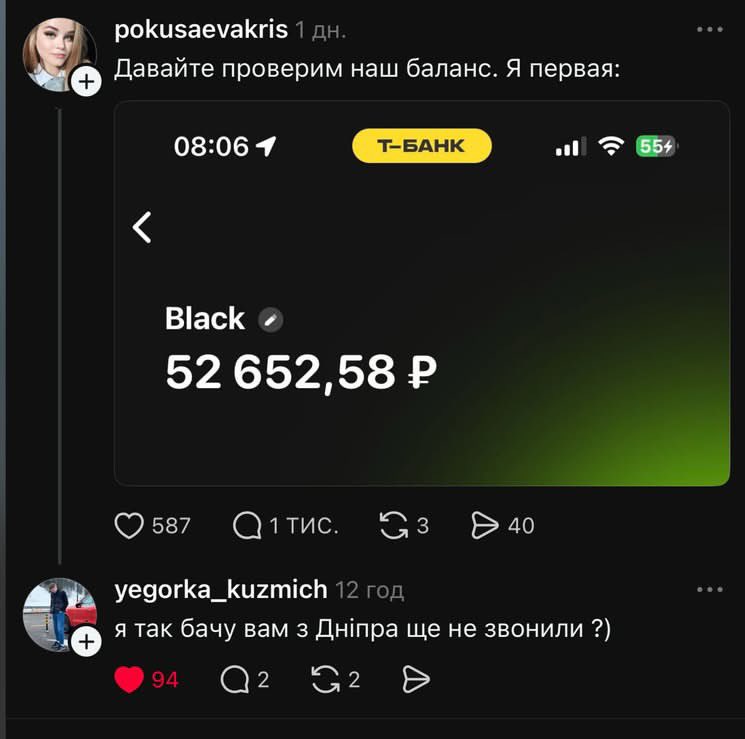Open more options for pokusaevakris post
This screenshot has width=745, height=739.
[x=709, y=29]
